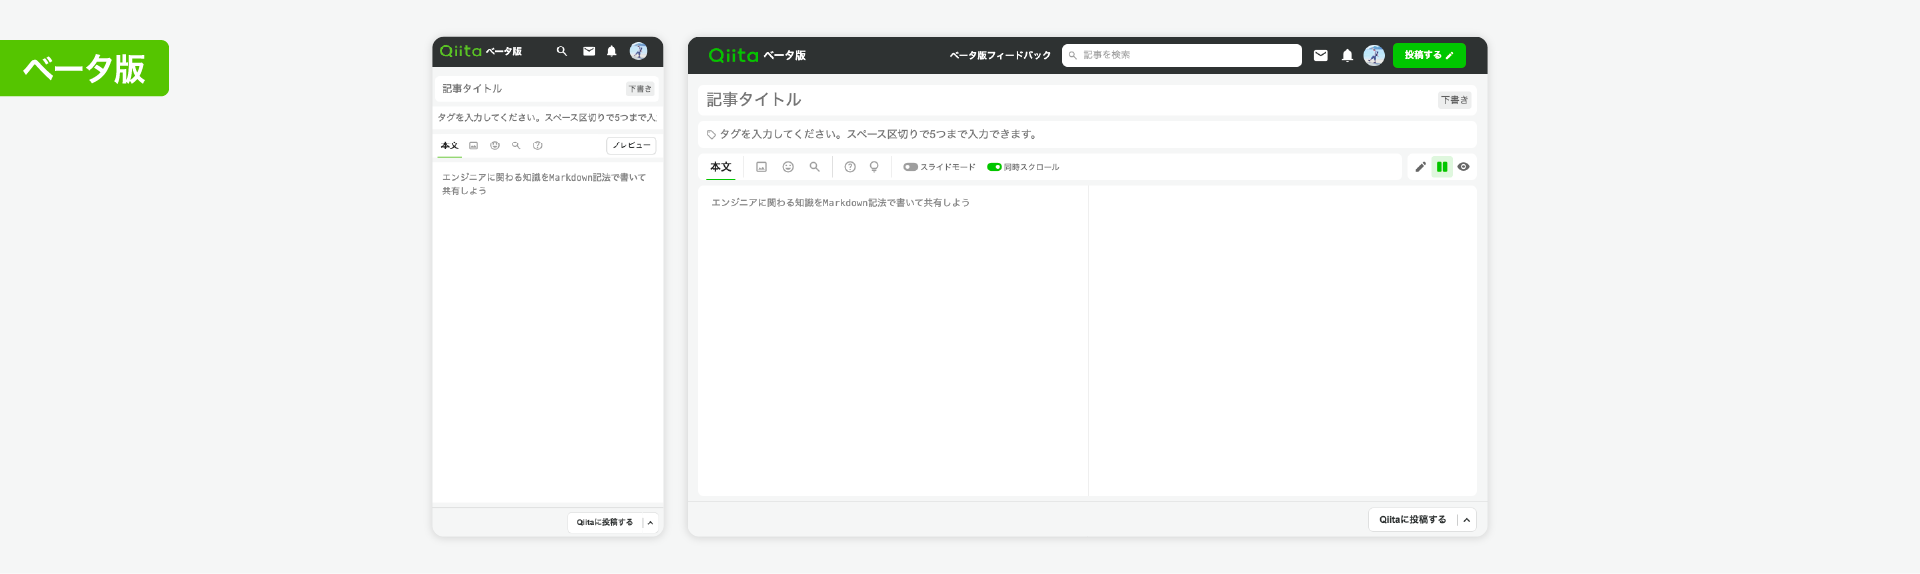The width and height of the screenshot is (1920, 574).
Task: Open search in the mobile header
Action: 562,51
